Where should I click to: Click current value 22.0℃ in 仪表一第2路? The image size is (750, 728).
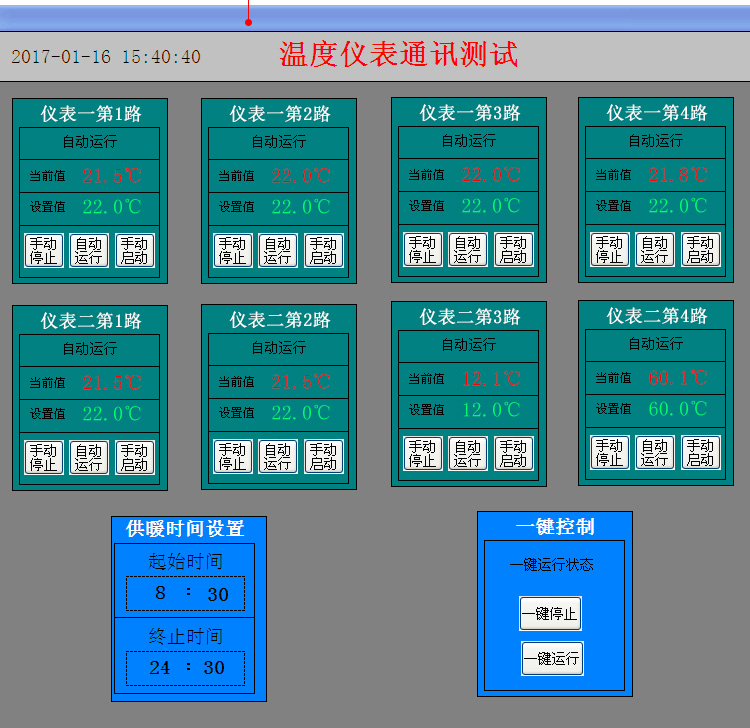tap(301, 176)
